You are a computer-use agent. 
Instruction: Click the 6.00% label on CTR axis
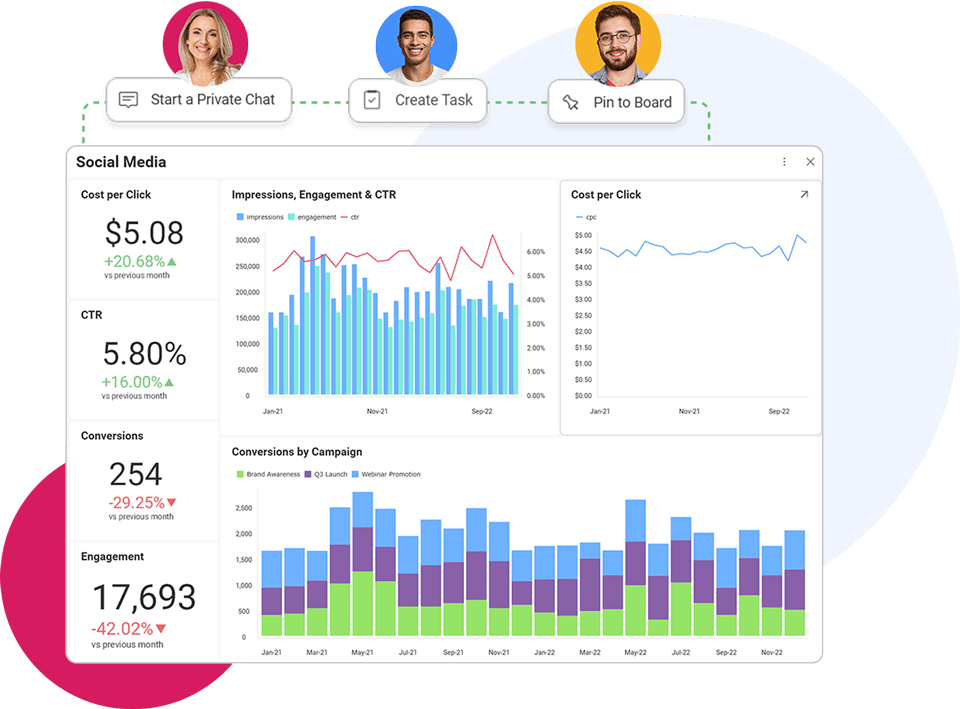tap(536, 252)
